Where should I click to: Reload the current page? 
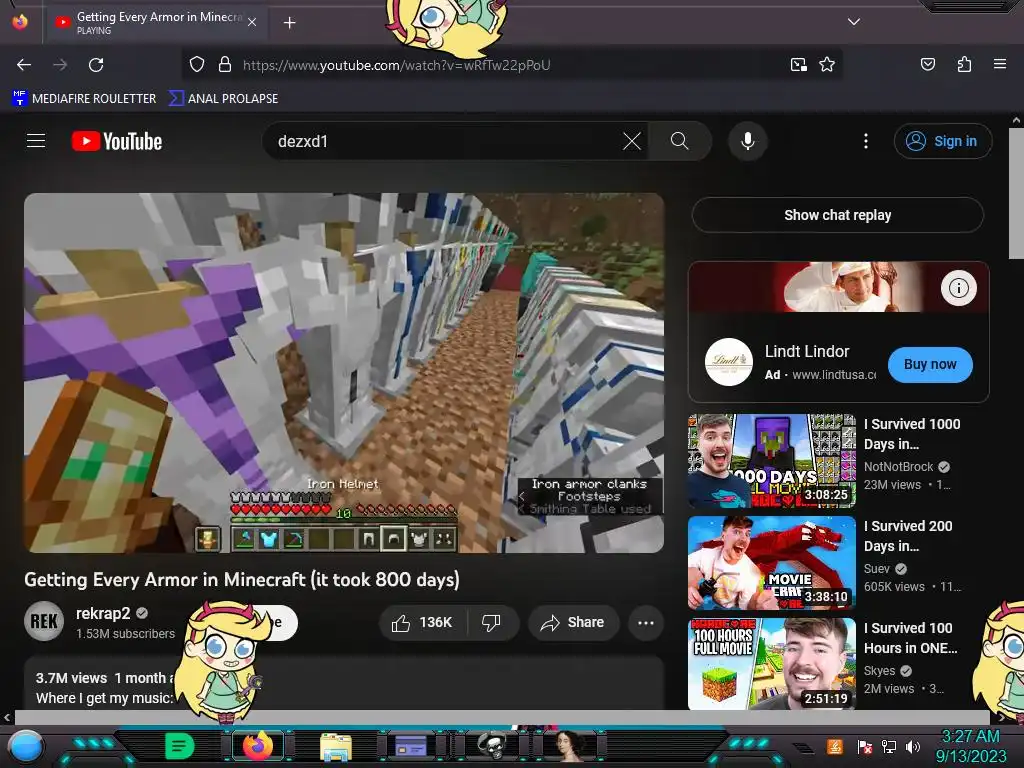tap(96, 65)
